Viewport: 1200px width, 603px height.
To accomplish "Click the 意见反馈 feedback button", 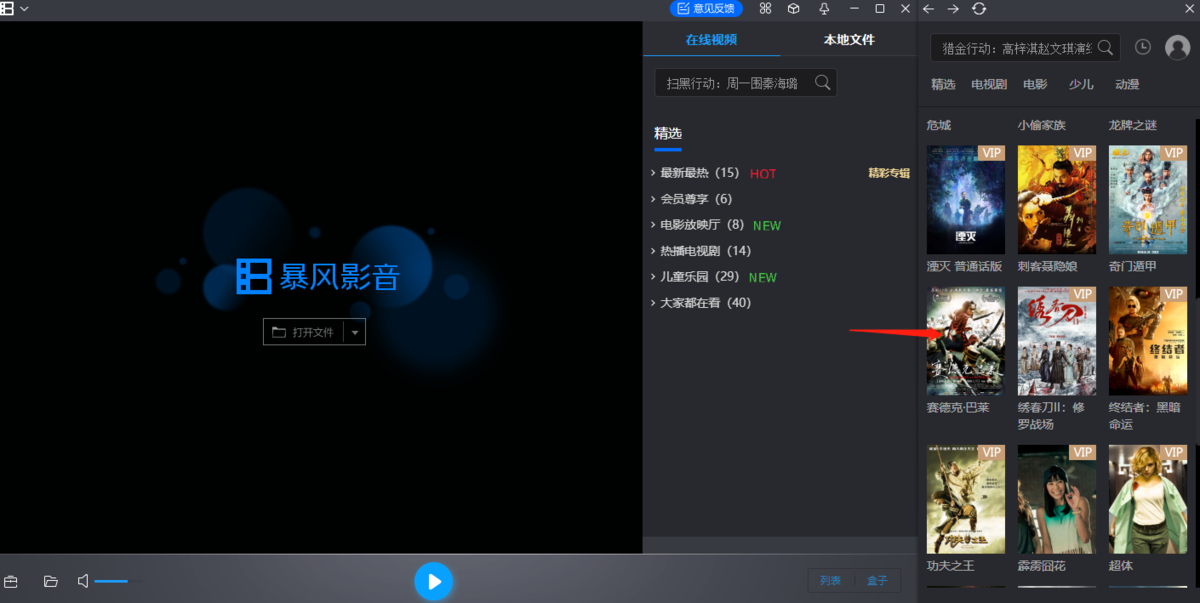I will (x=706, y=8).
